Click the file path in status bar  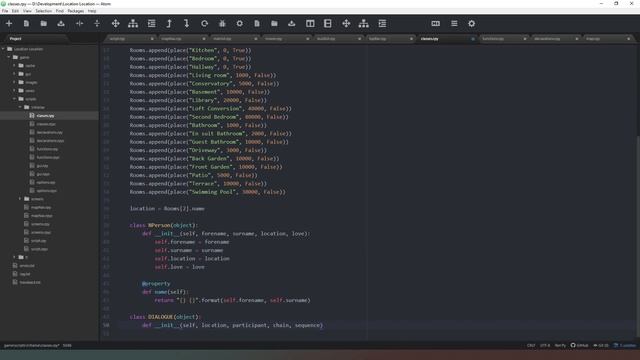[x=32, y=345]
